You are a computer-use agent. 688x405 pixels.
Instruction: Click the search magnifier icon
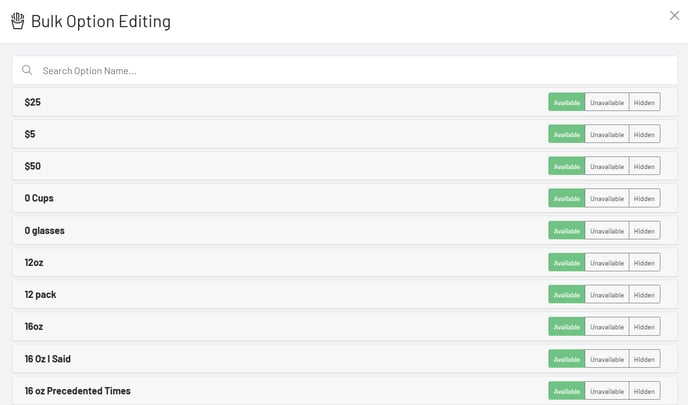click(x=27, y=70)
